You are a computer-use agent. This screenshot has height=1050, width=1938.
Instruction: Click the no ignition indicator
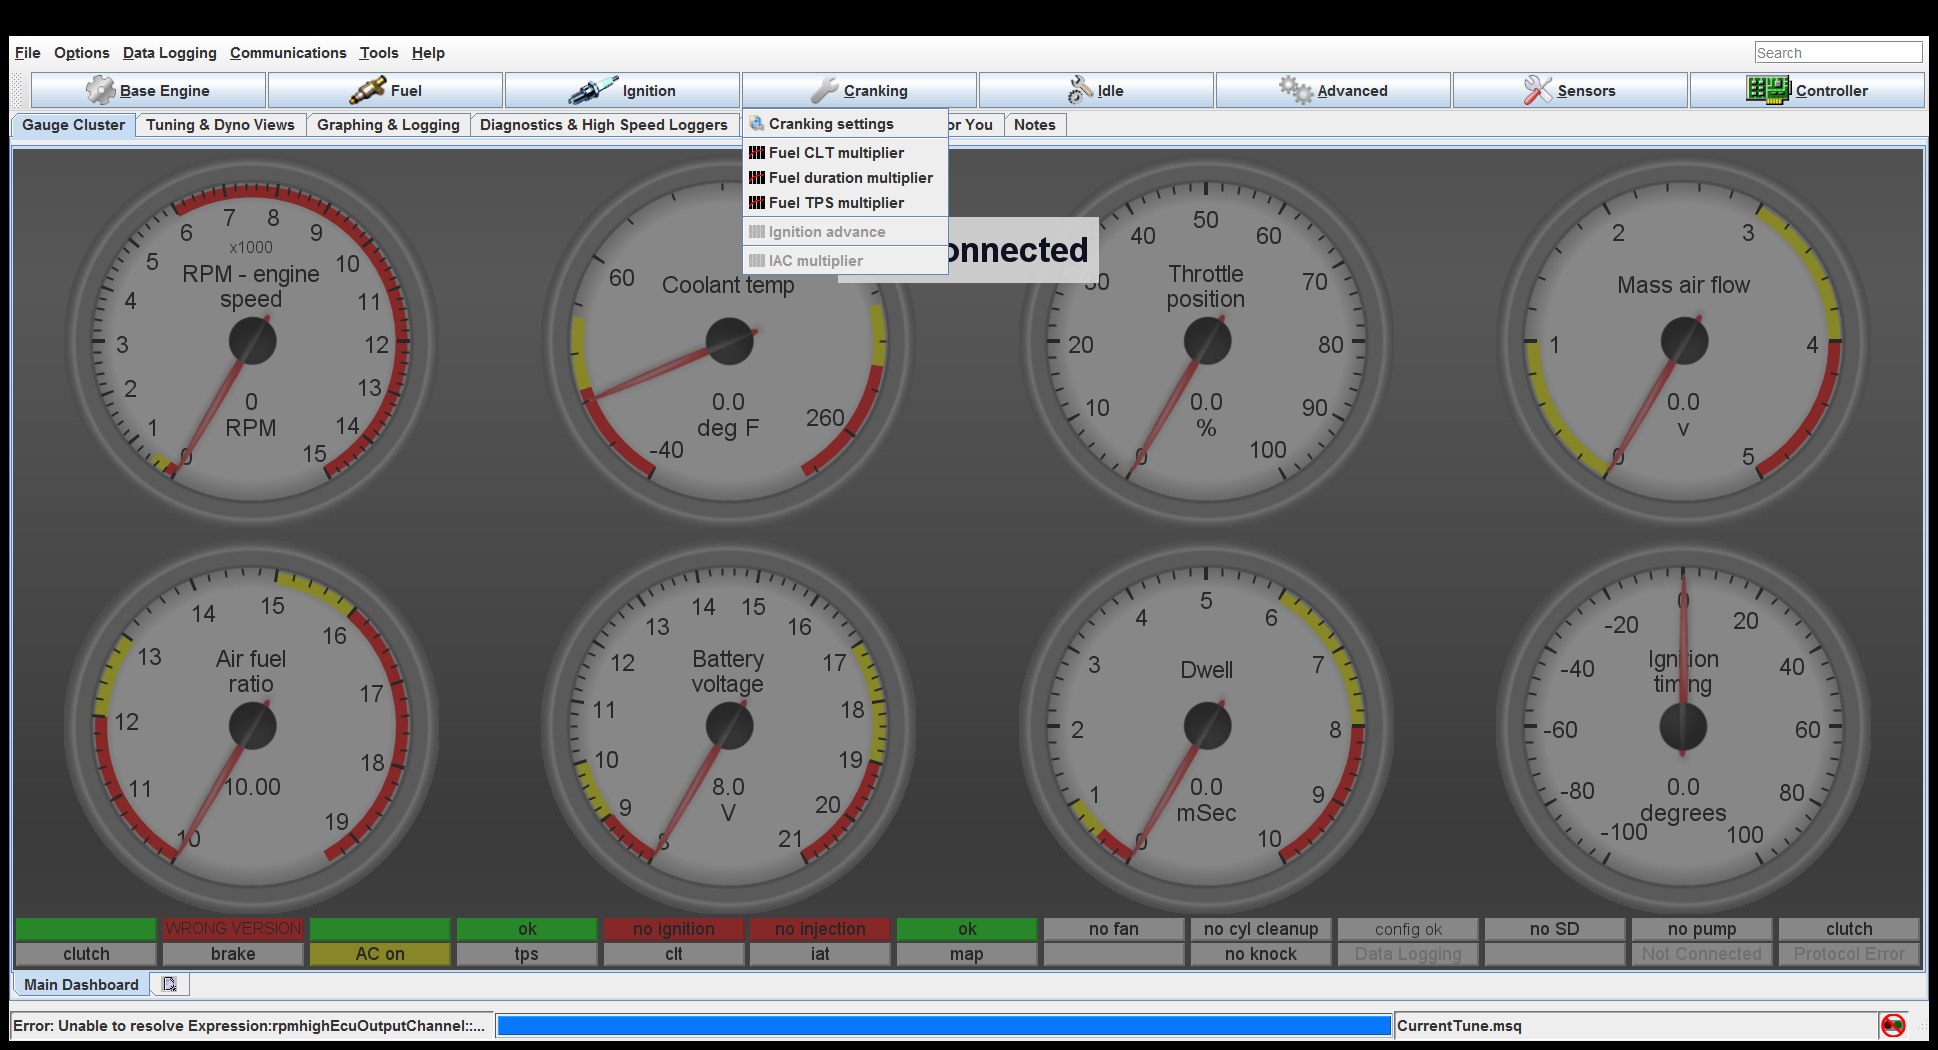[674, 929]
